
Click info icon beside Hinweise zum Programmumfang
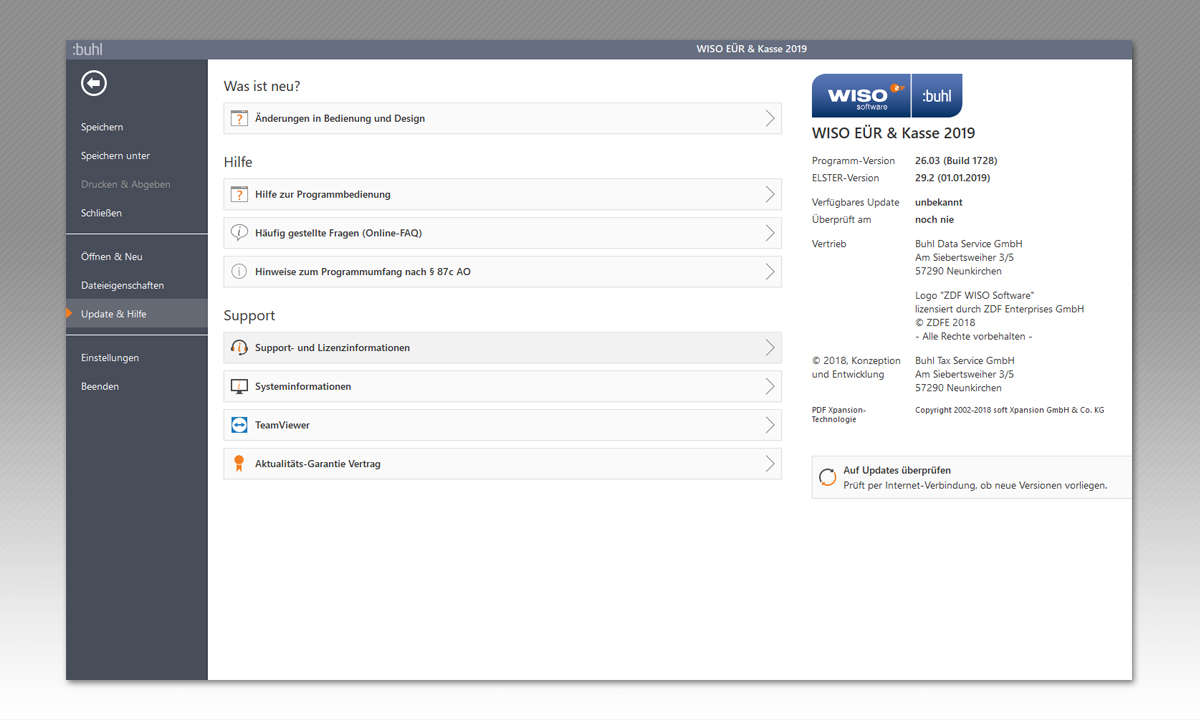(x=239, y=271)
